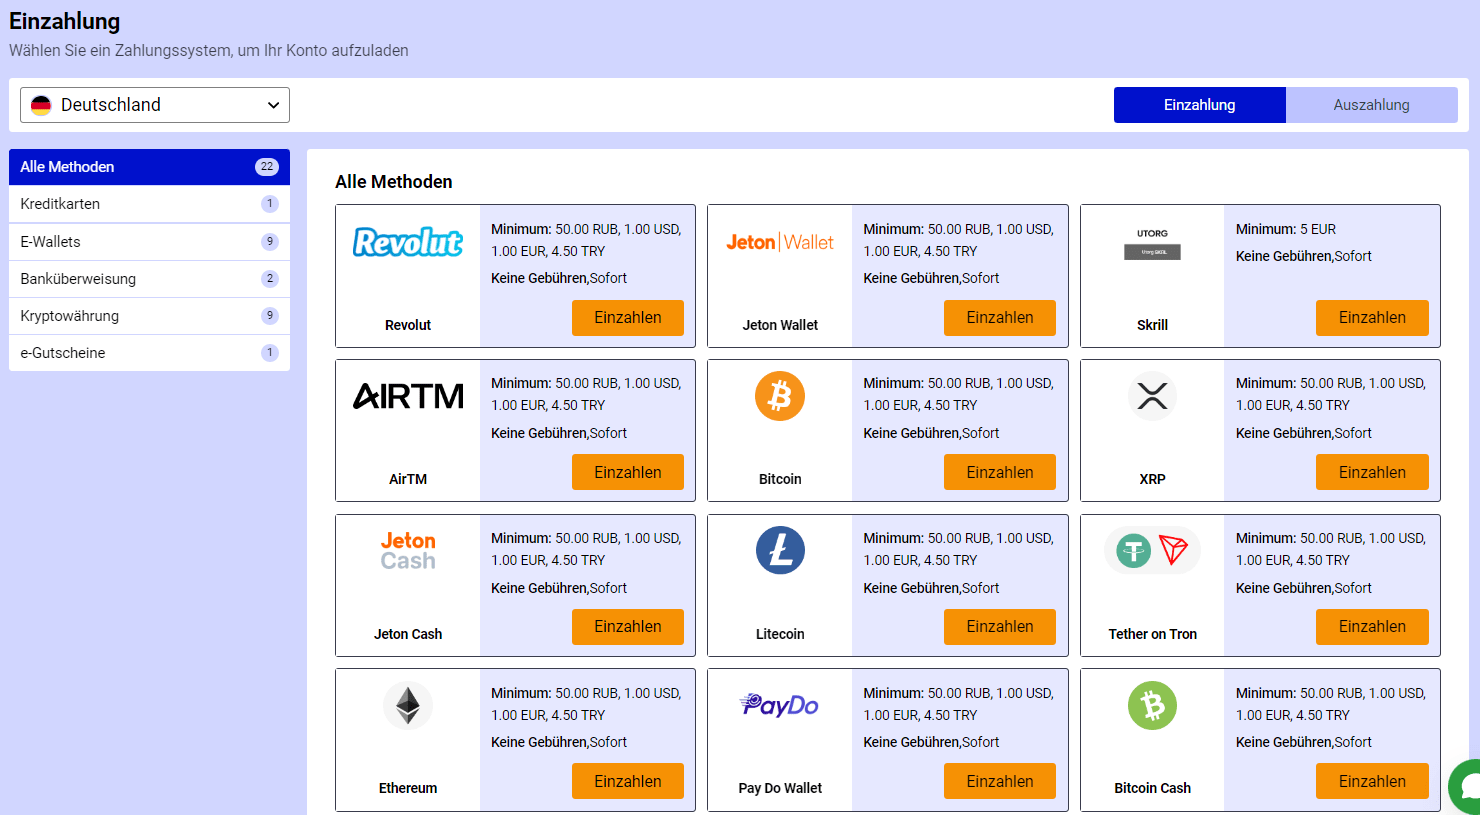1480x815 pixels.
Task: Click the 'Skrill' name label
Action: point(1152,325)
